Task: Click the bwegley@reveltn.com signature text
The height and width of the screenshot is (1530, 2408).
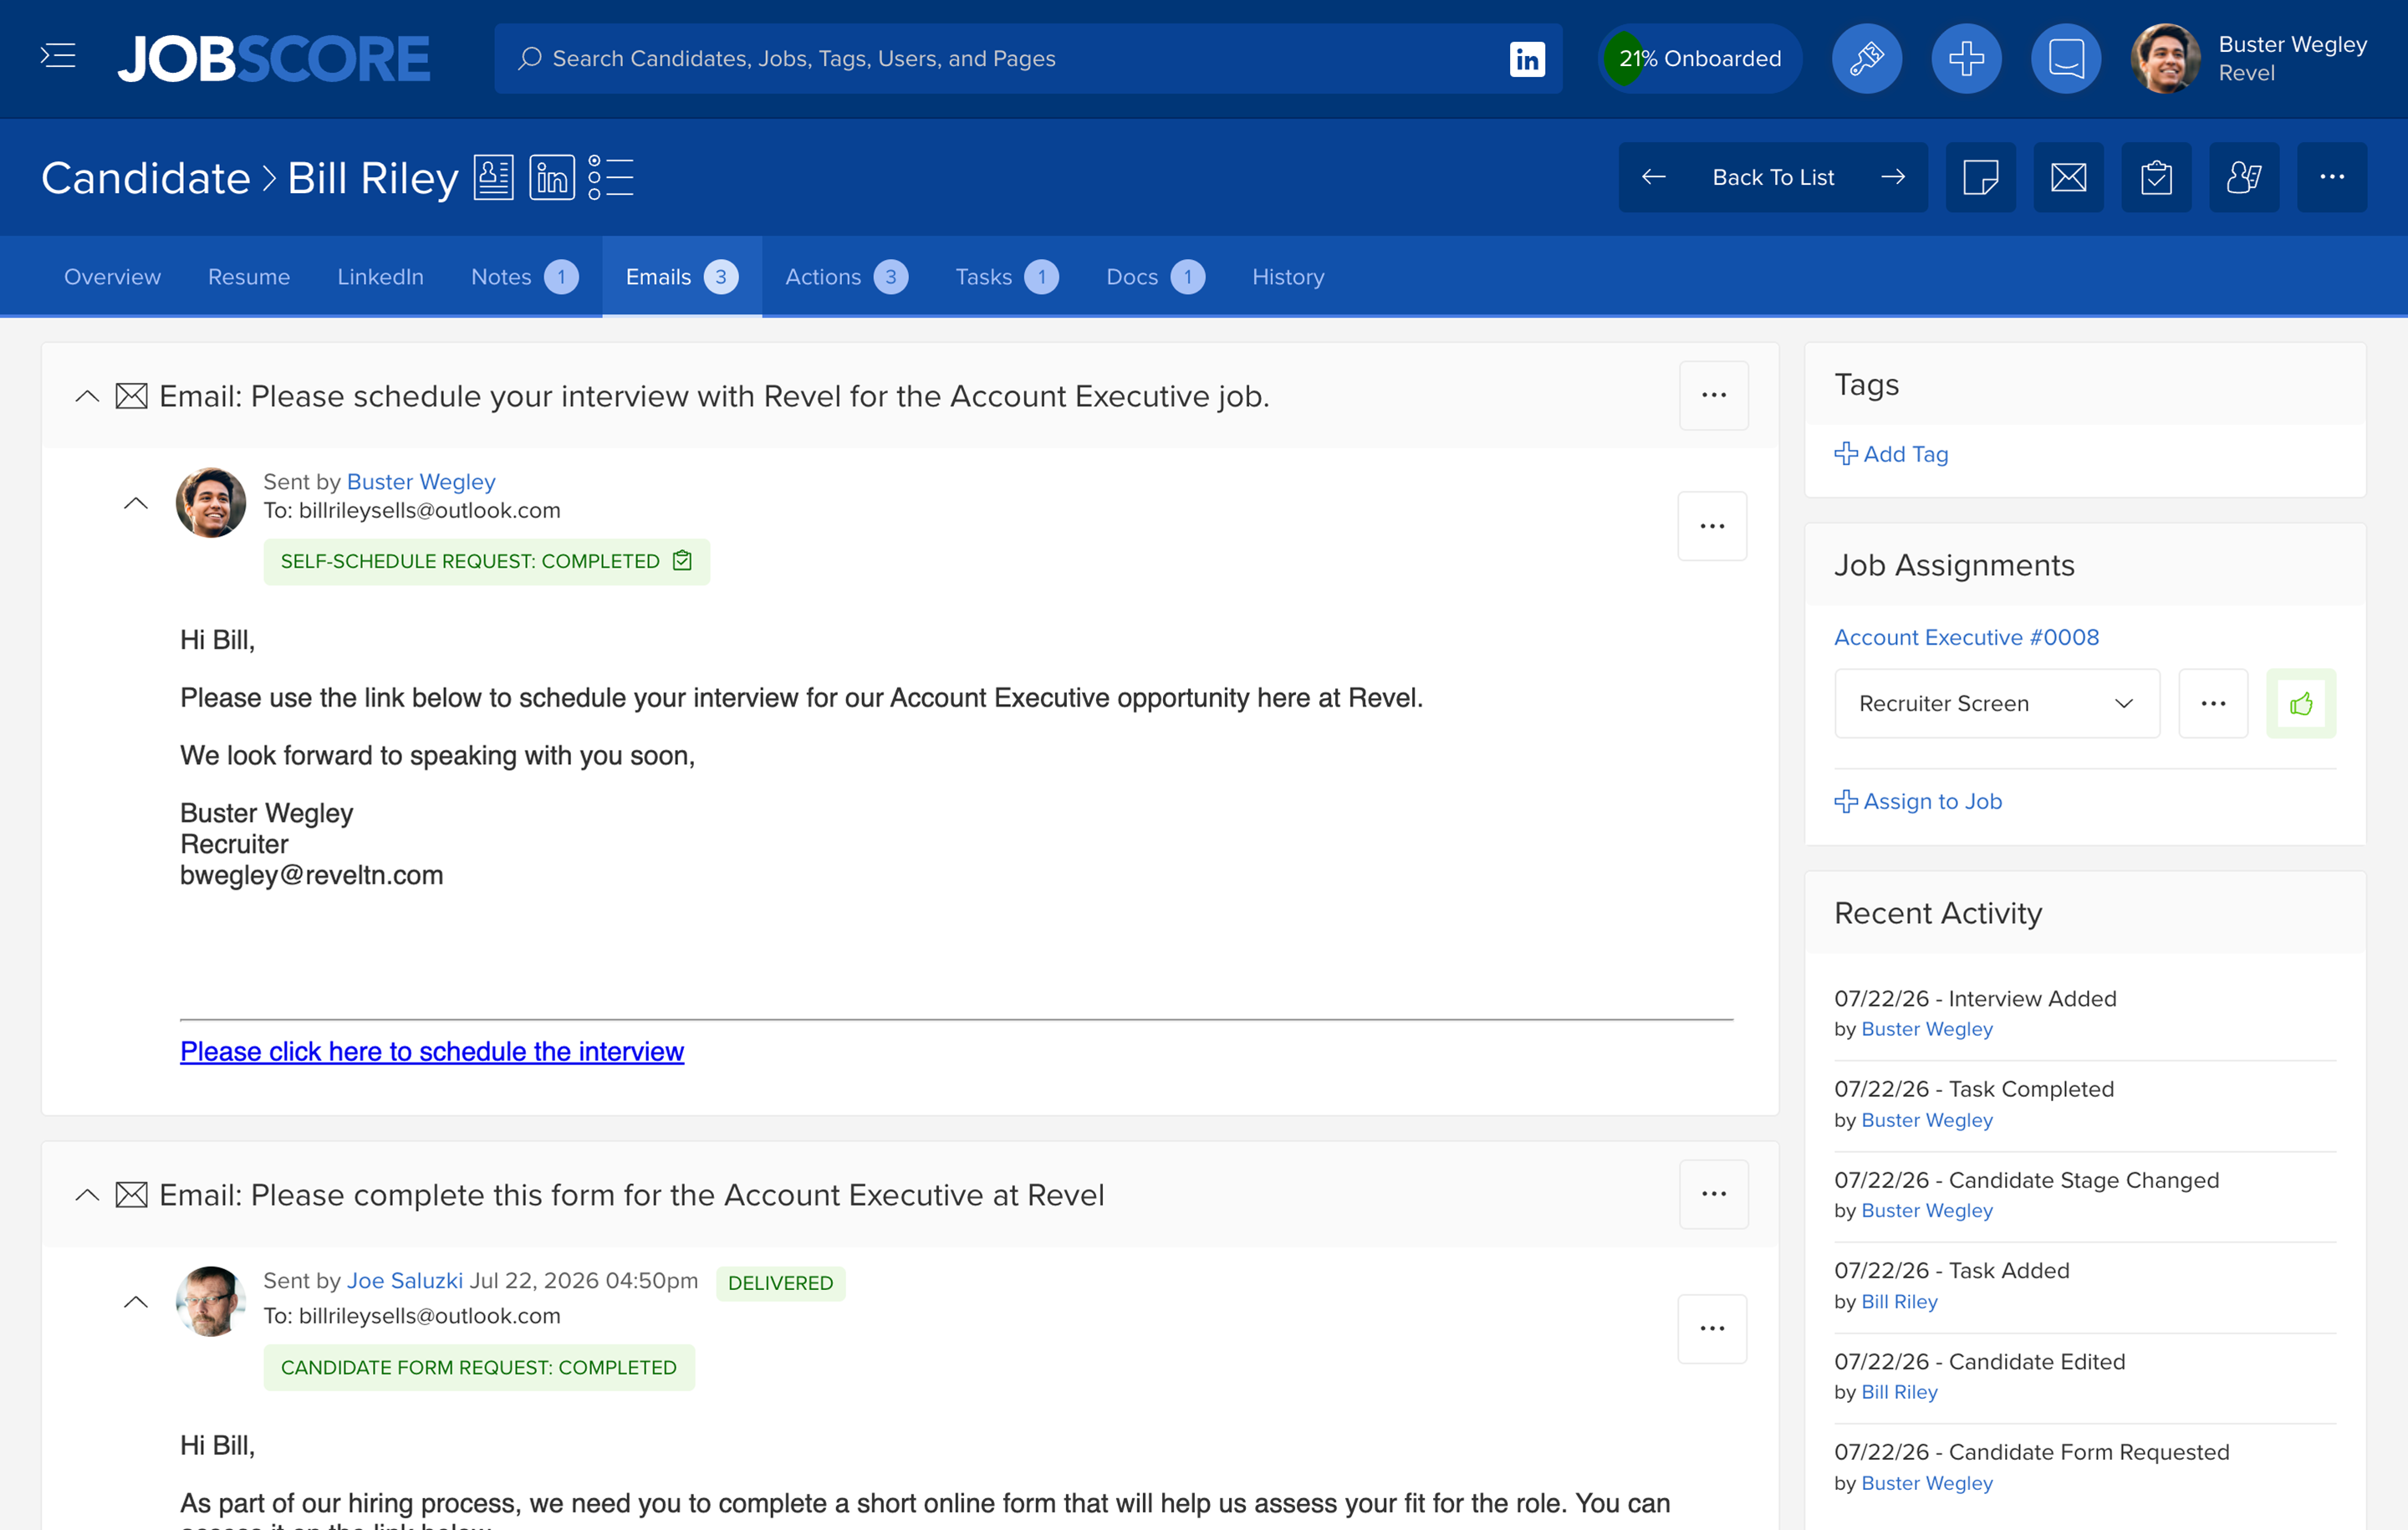Action: click(x=311, y=875)
